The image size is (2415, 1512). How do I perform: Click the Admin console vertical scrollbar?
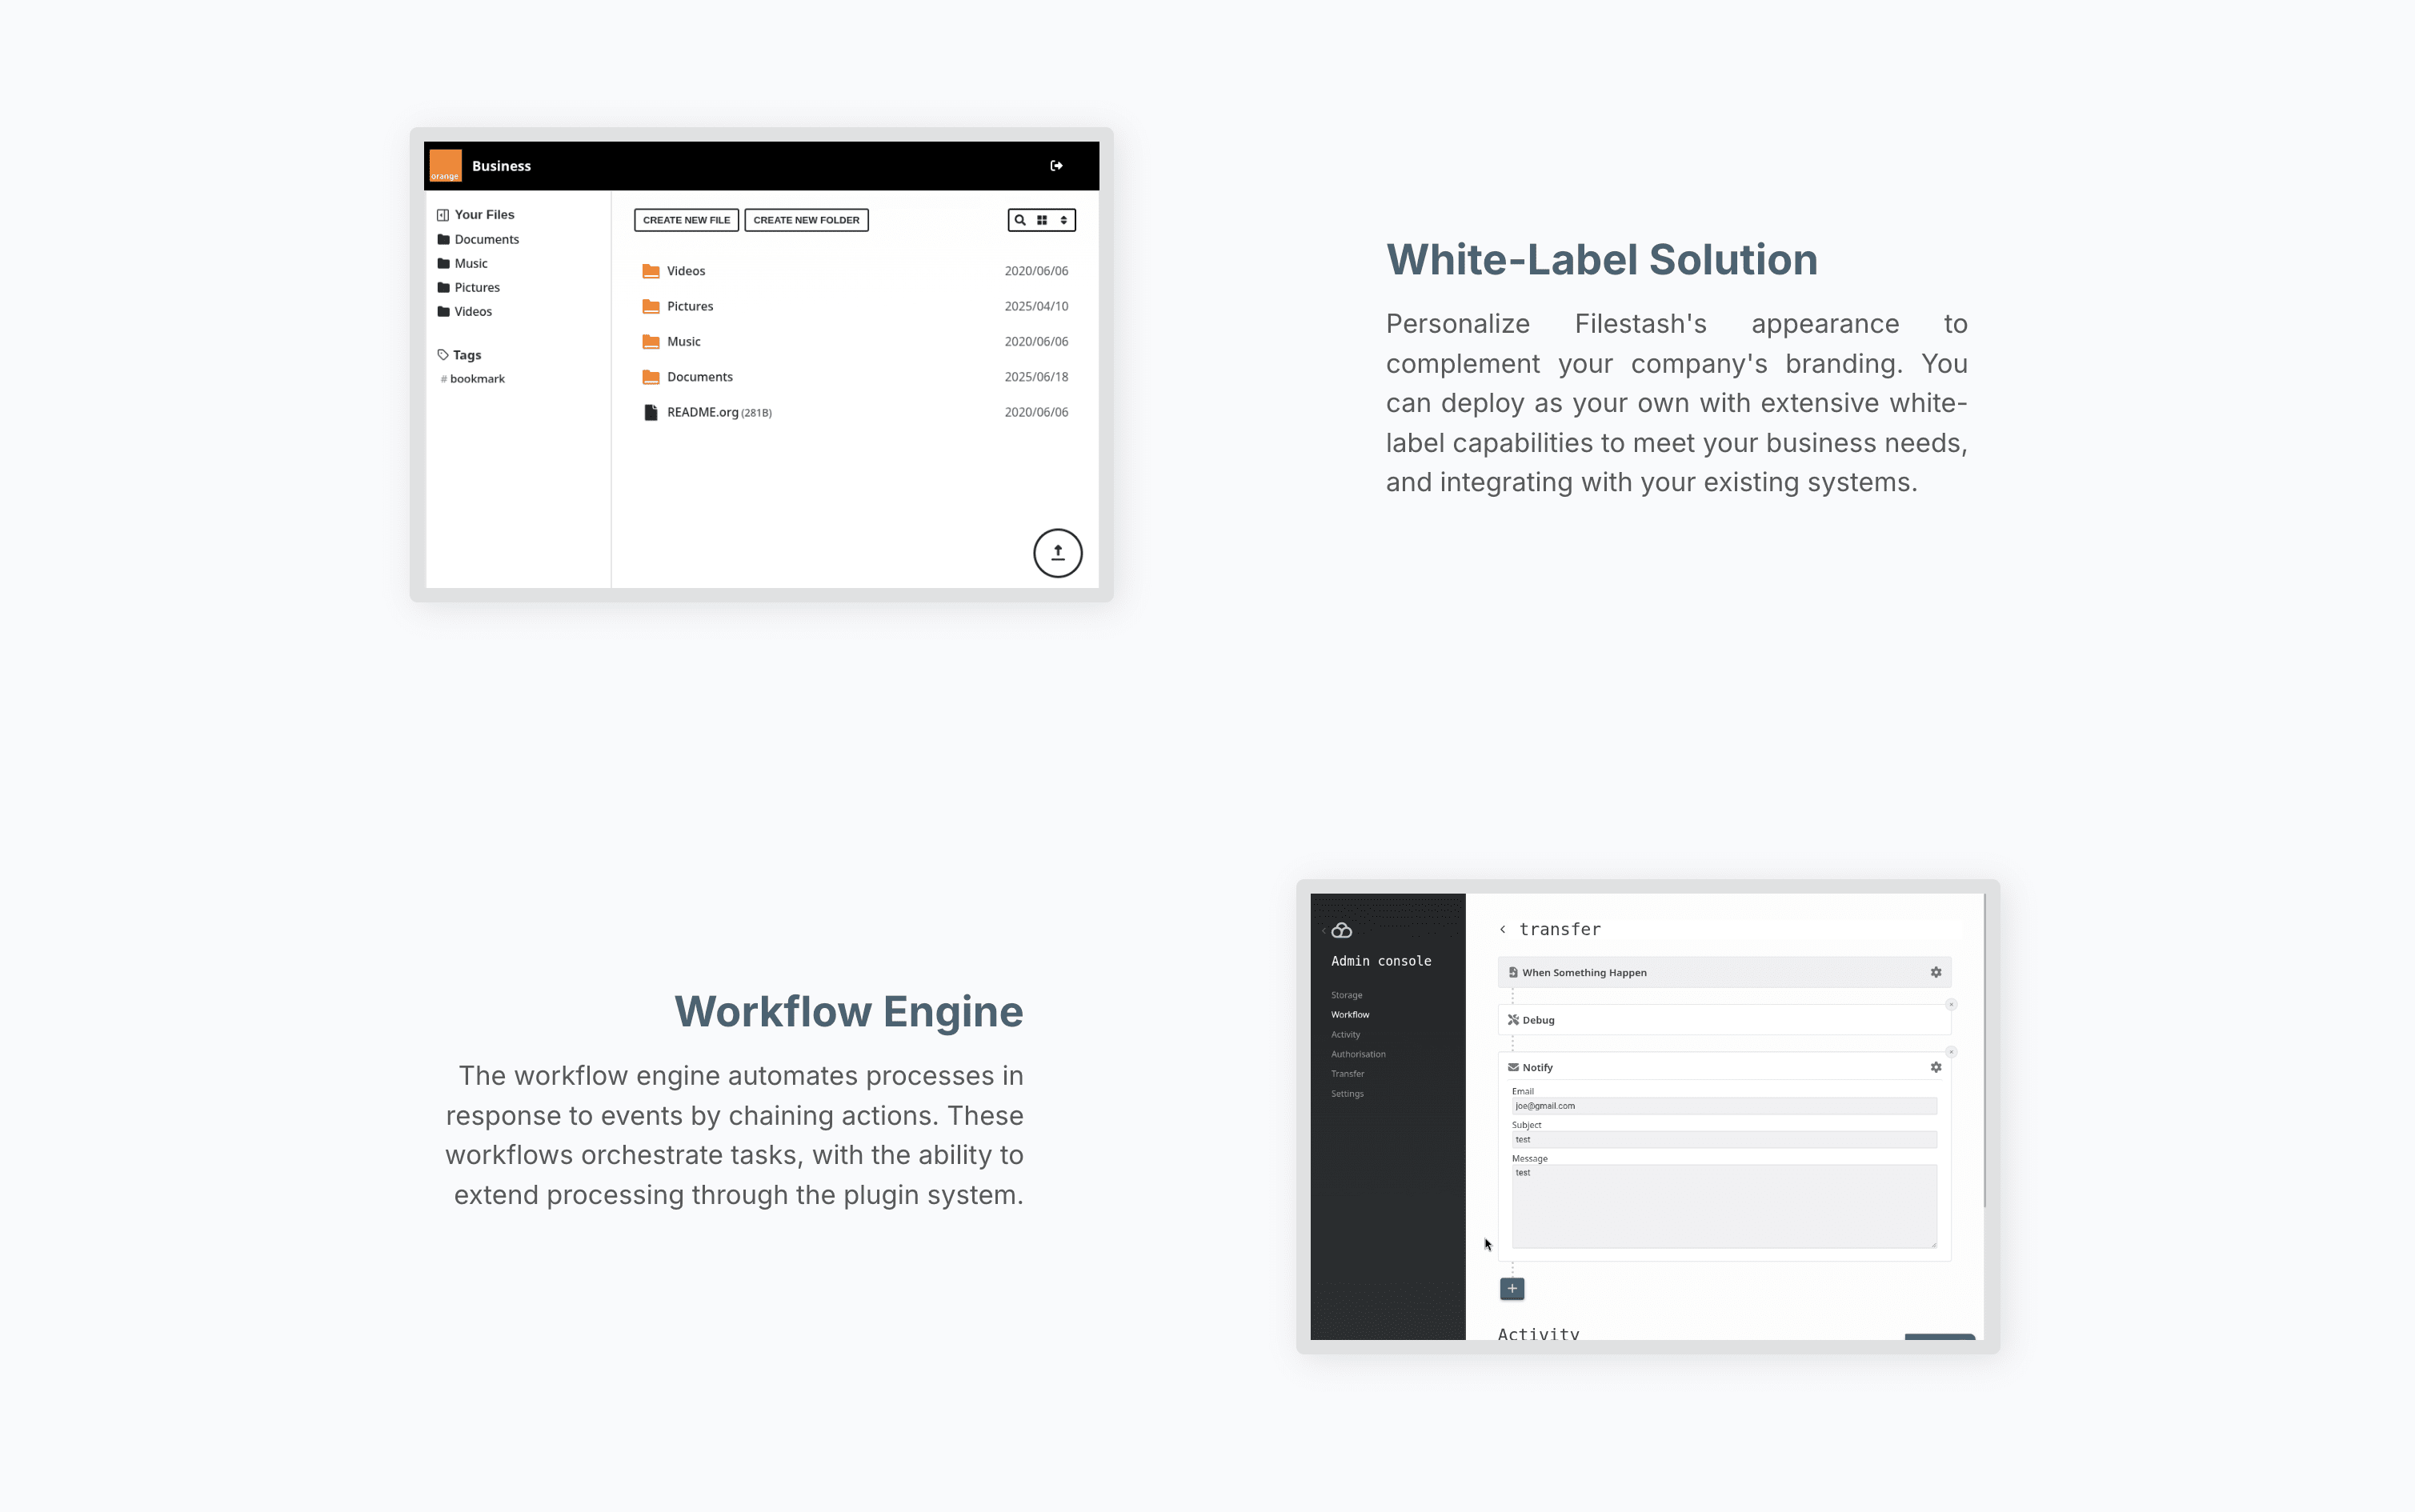(1984, 1050)
